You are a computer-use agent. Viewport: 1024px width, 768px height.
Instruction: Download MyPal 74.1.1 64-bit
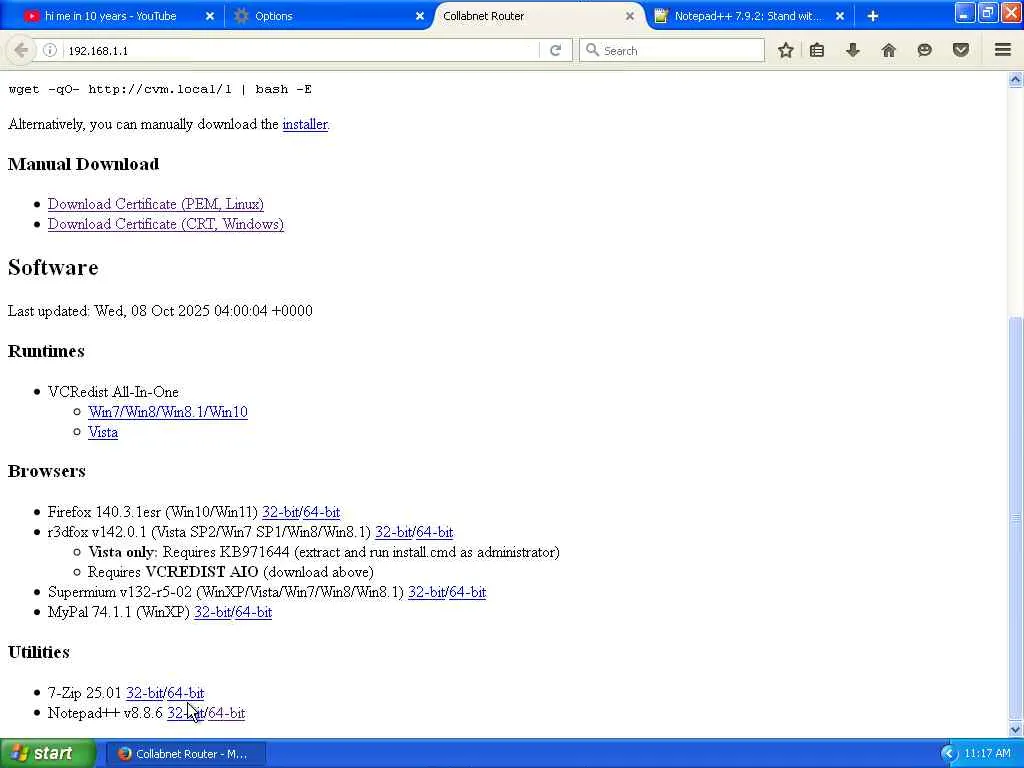click(253, 612)
